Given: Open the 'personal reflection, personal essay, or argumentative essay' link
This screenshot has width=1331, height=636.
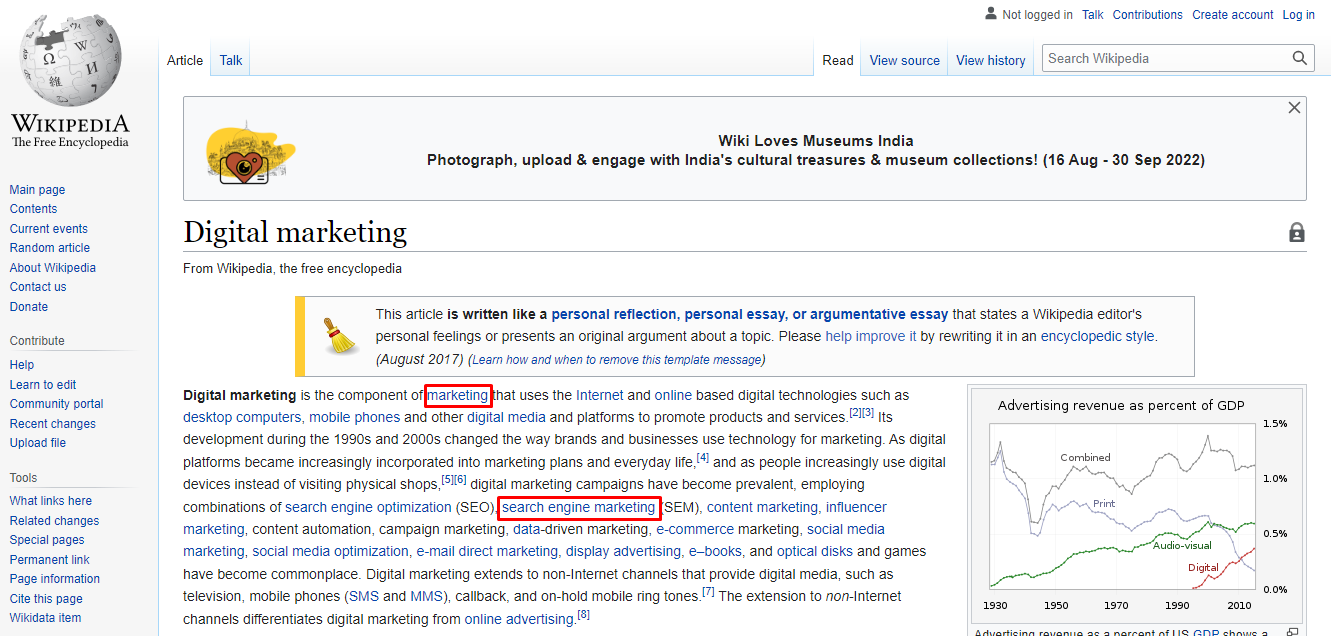Looking at the screenshot, I should 750,314.
